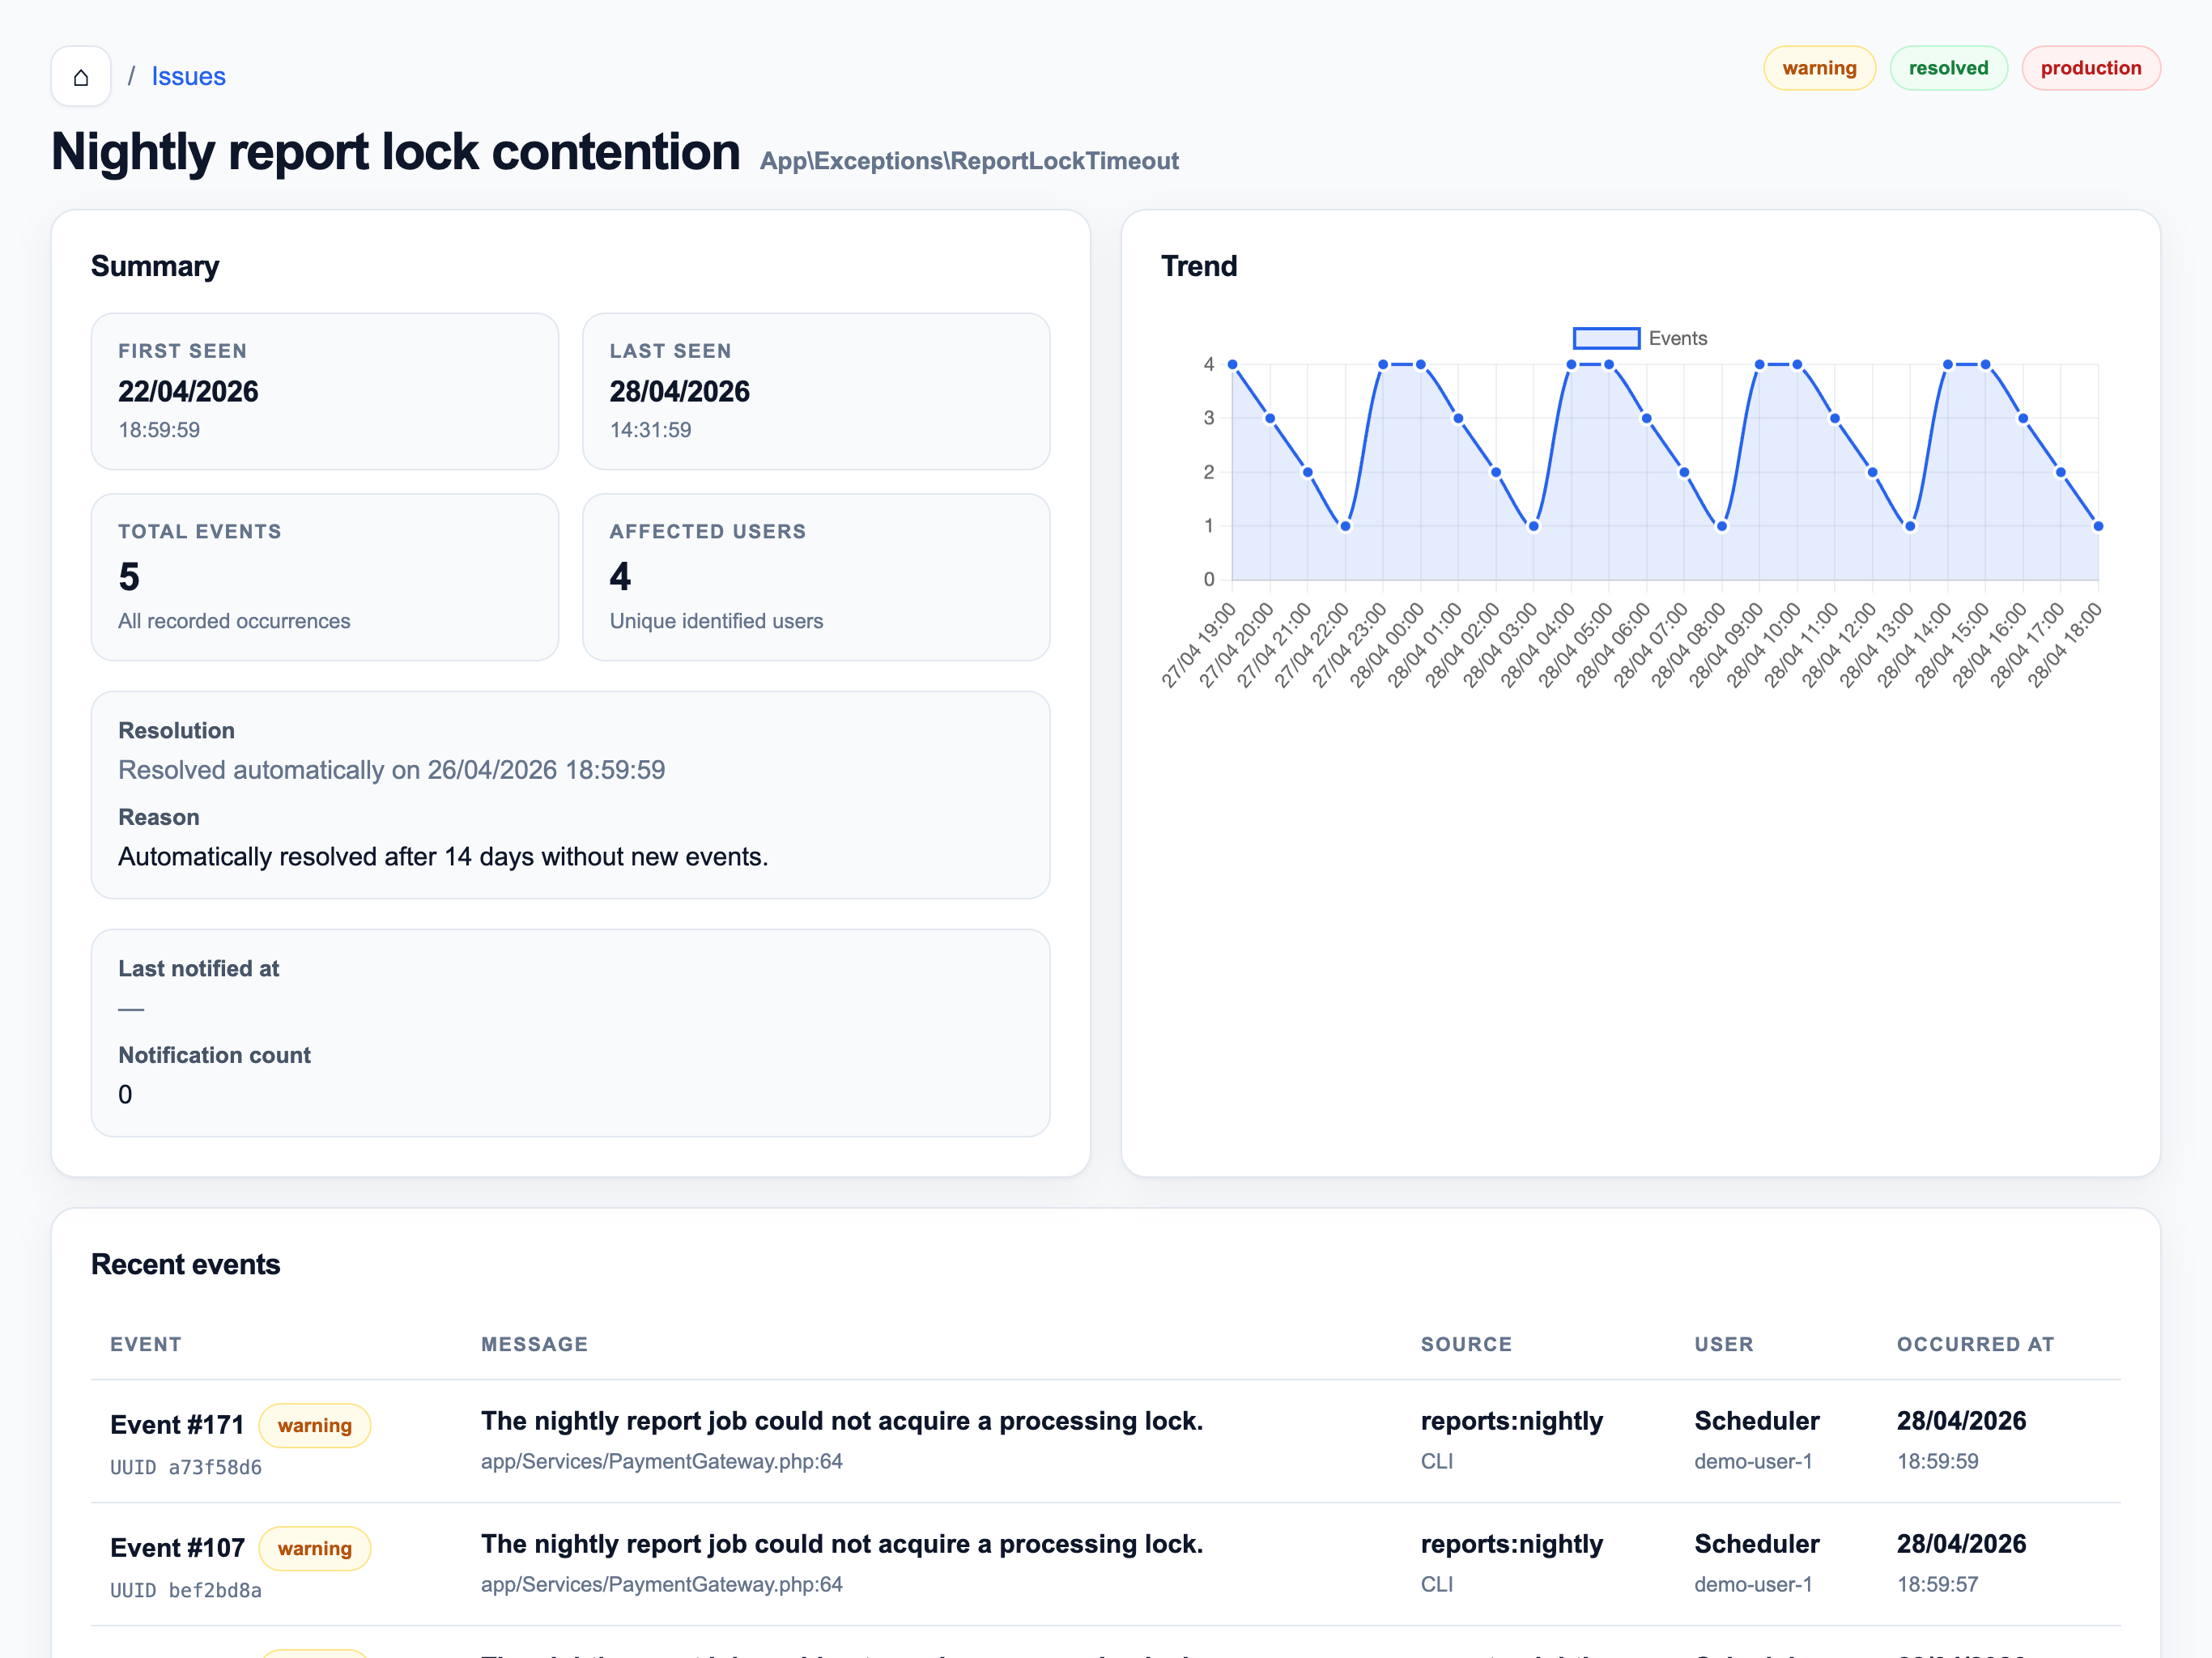Viewport: 2212px width, 1658px height.
Task: Click the first trend data point at 27/04 19:00
Action: coord(1232,365)
